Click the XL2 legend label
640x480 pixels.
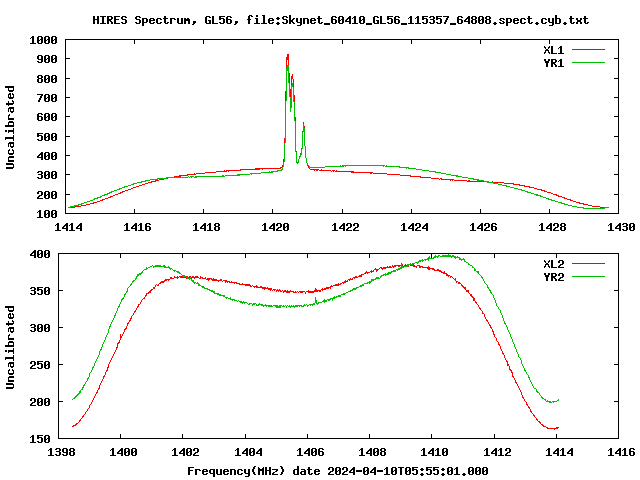(553, 264)
